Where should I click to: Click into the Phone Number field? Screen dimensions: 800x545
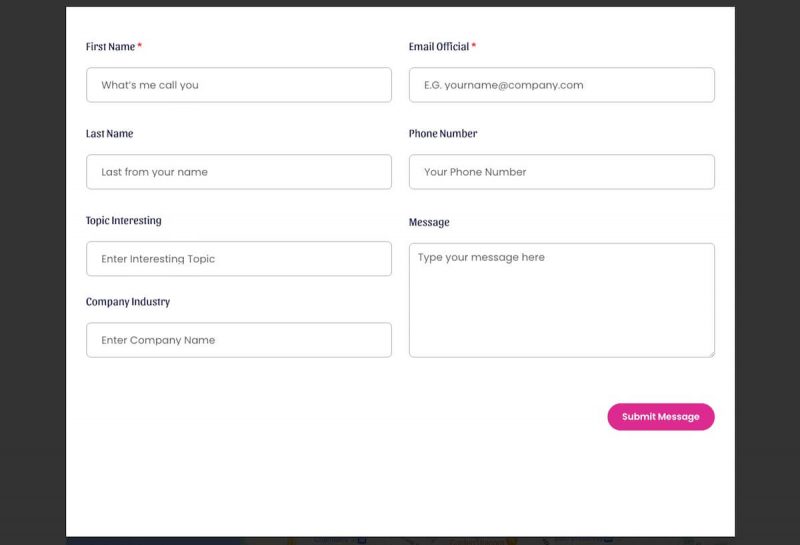coord(561,172)
